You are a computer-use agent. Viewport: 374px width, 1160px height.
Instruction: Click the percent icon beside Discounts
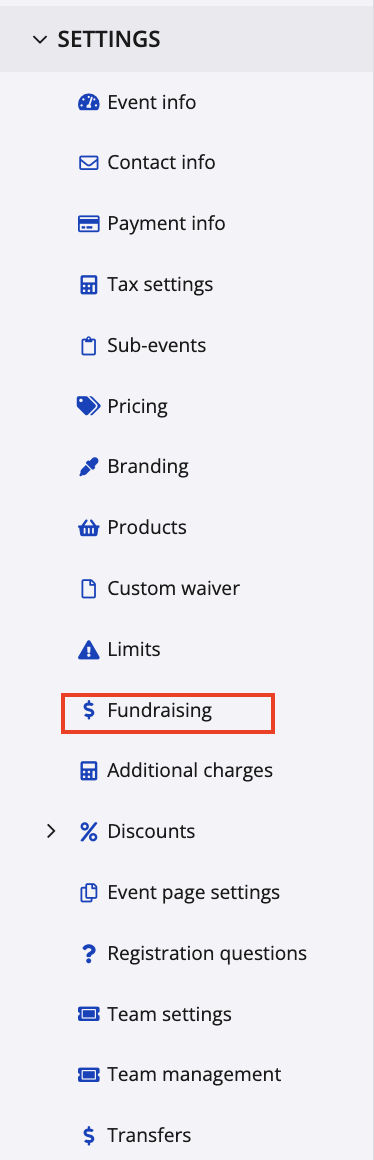[89, 832]
